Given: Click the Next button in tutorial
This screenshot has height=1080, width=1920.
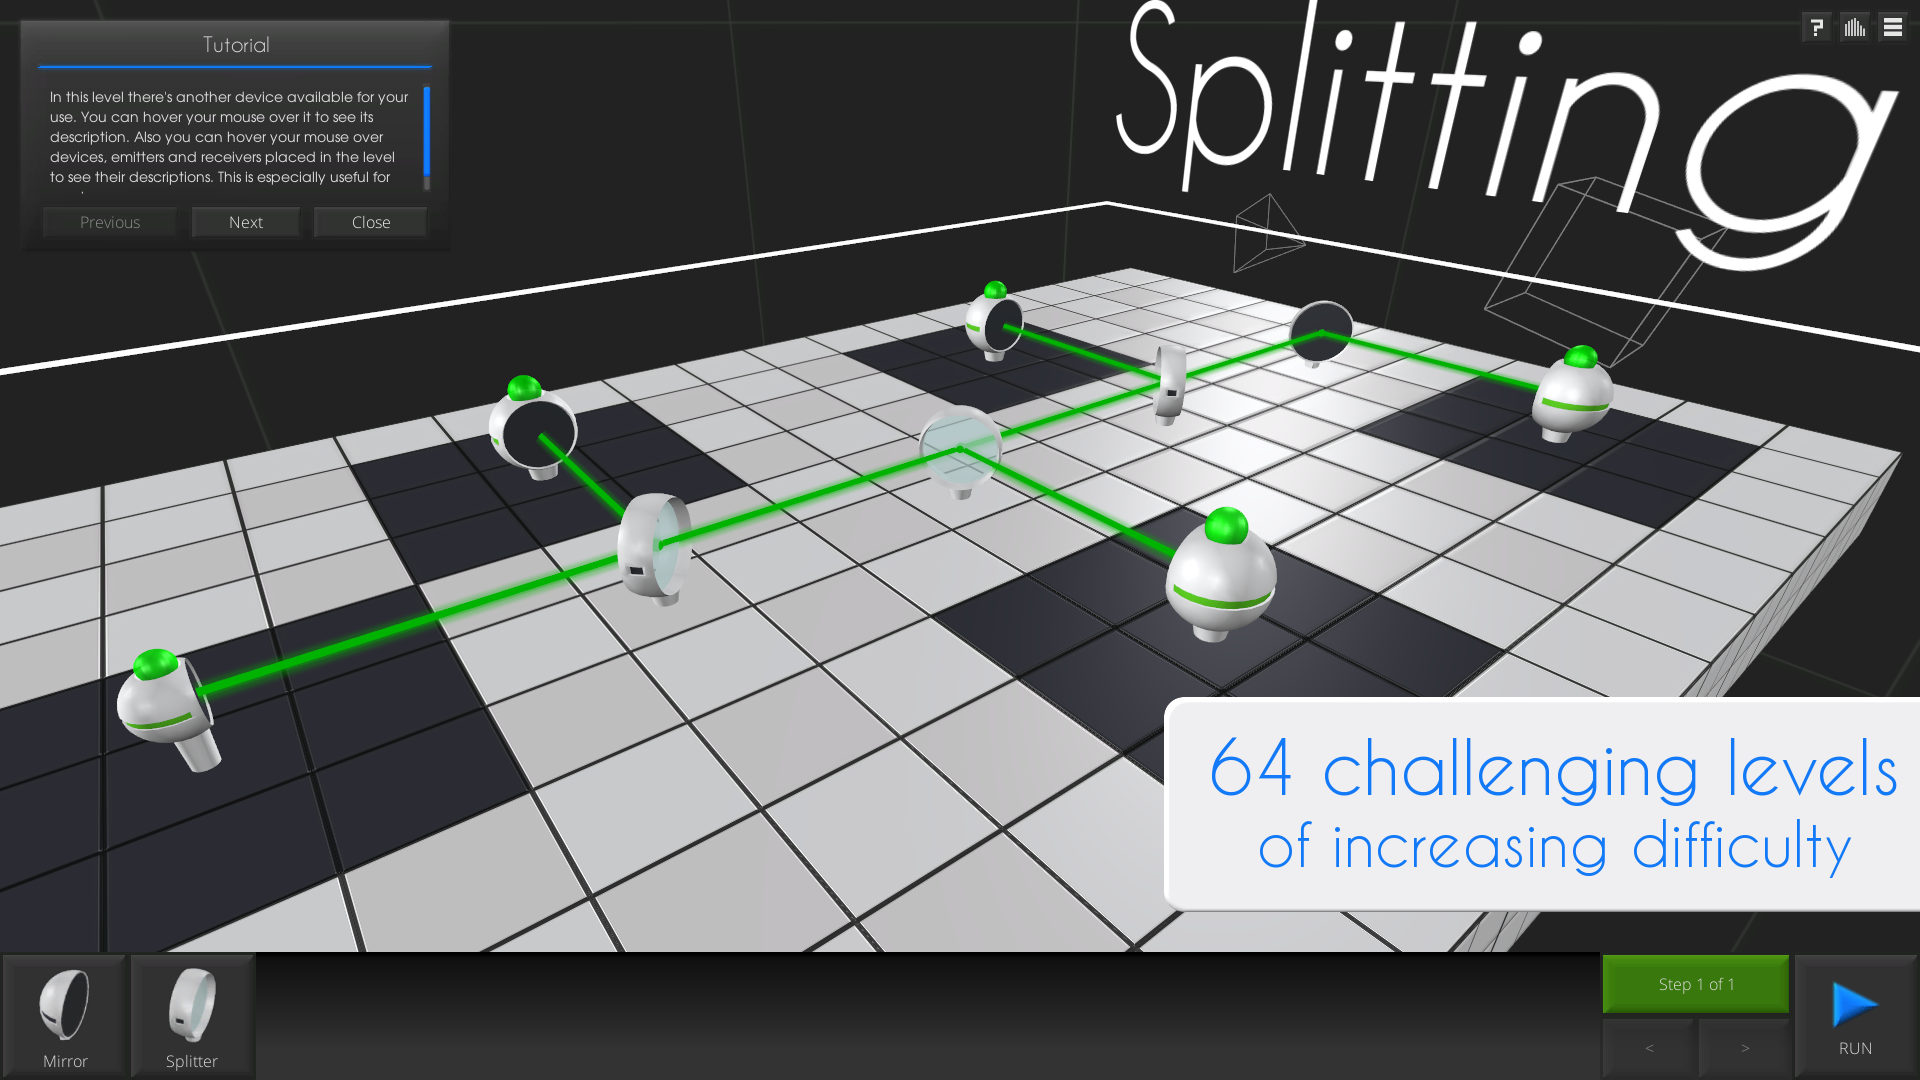Looking at the screenshot, I should tap(245, 222).
